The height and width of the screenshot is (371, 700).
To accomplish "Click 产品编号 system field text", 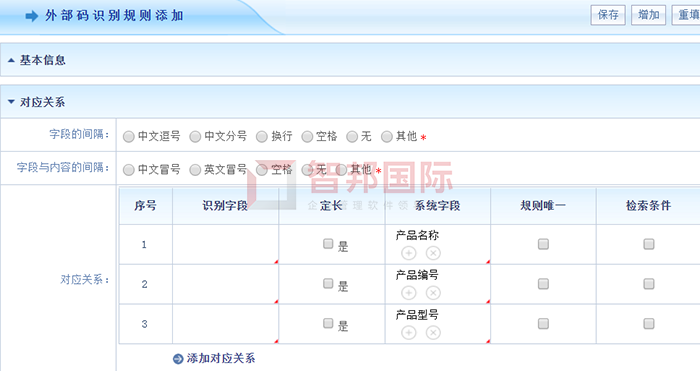I will (x=417, y=275).
